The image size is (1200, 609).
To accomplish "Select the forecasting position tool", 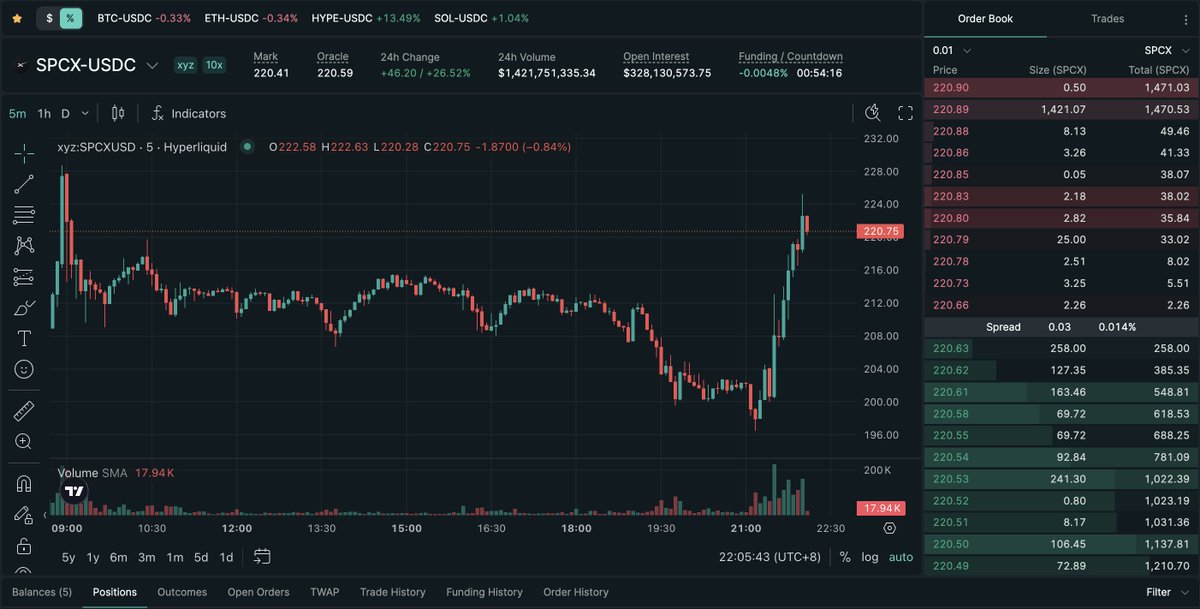I will click(24, 277).
